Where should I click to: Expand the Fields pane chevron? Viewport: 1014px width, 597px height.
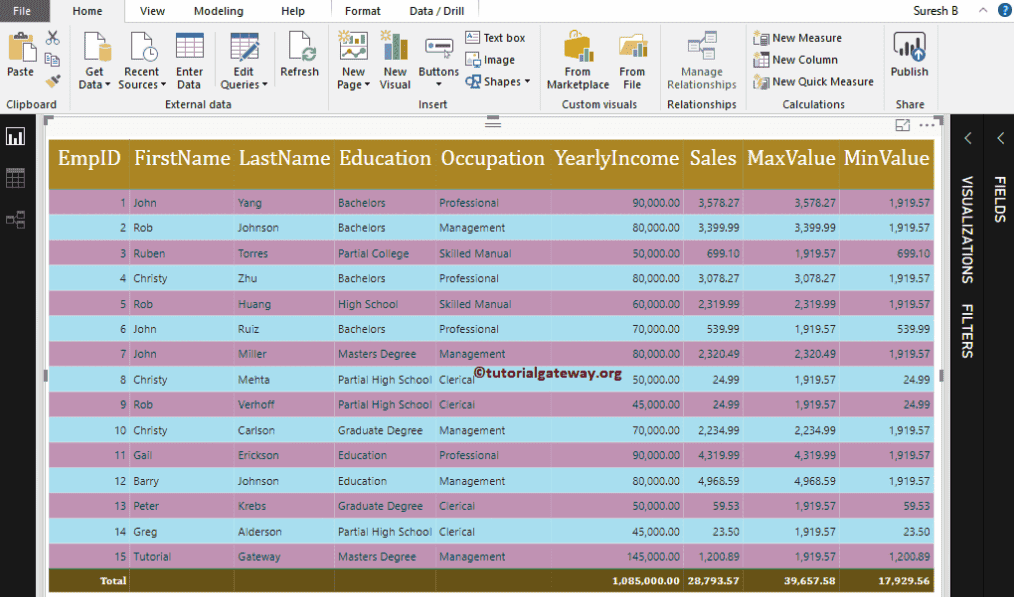coord(1000,138)
